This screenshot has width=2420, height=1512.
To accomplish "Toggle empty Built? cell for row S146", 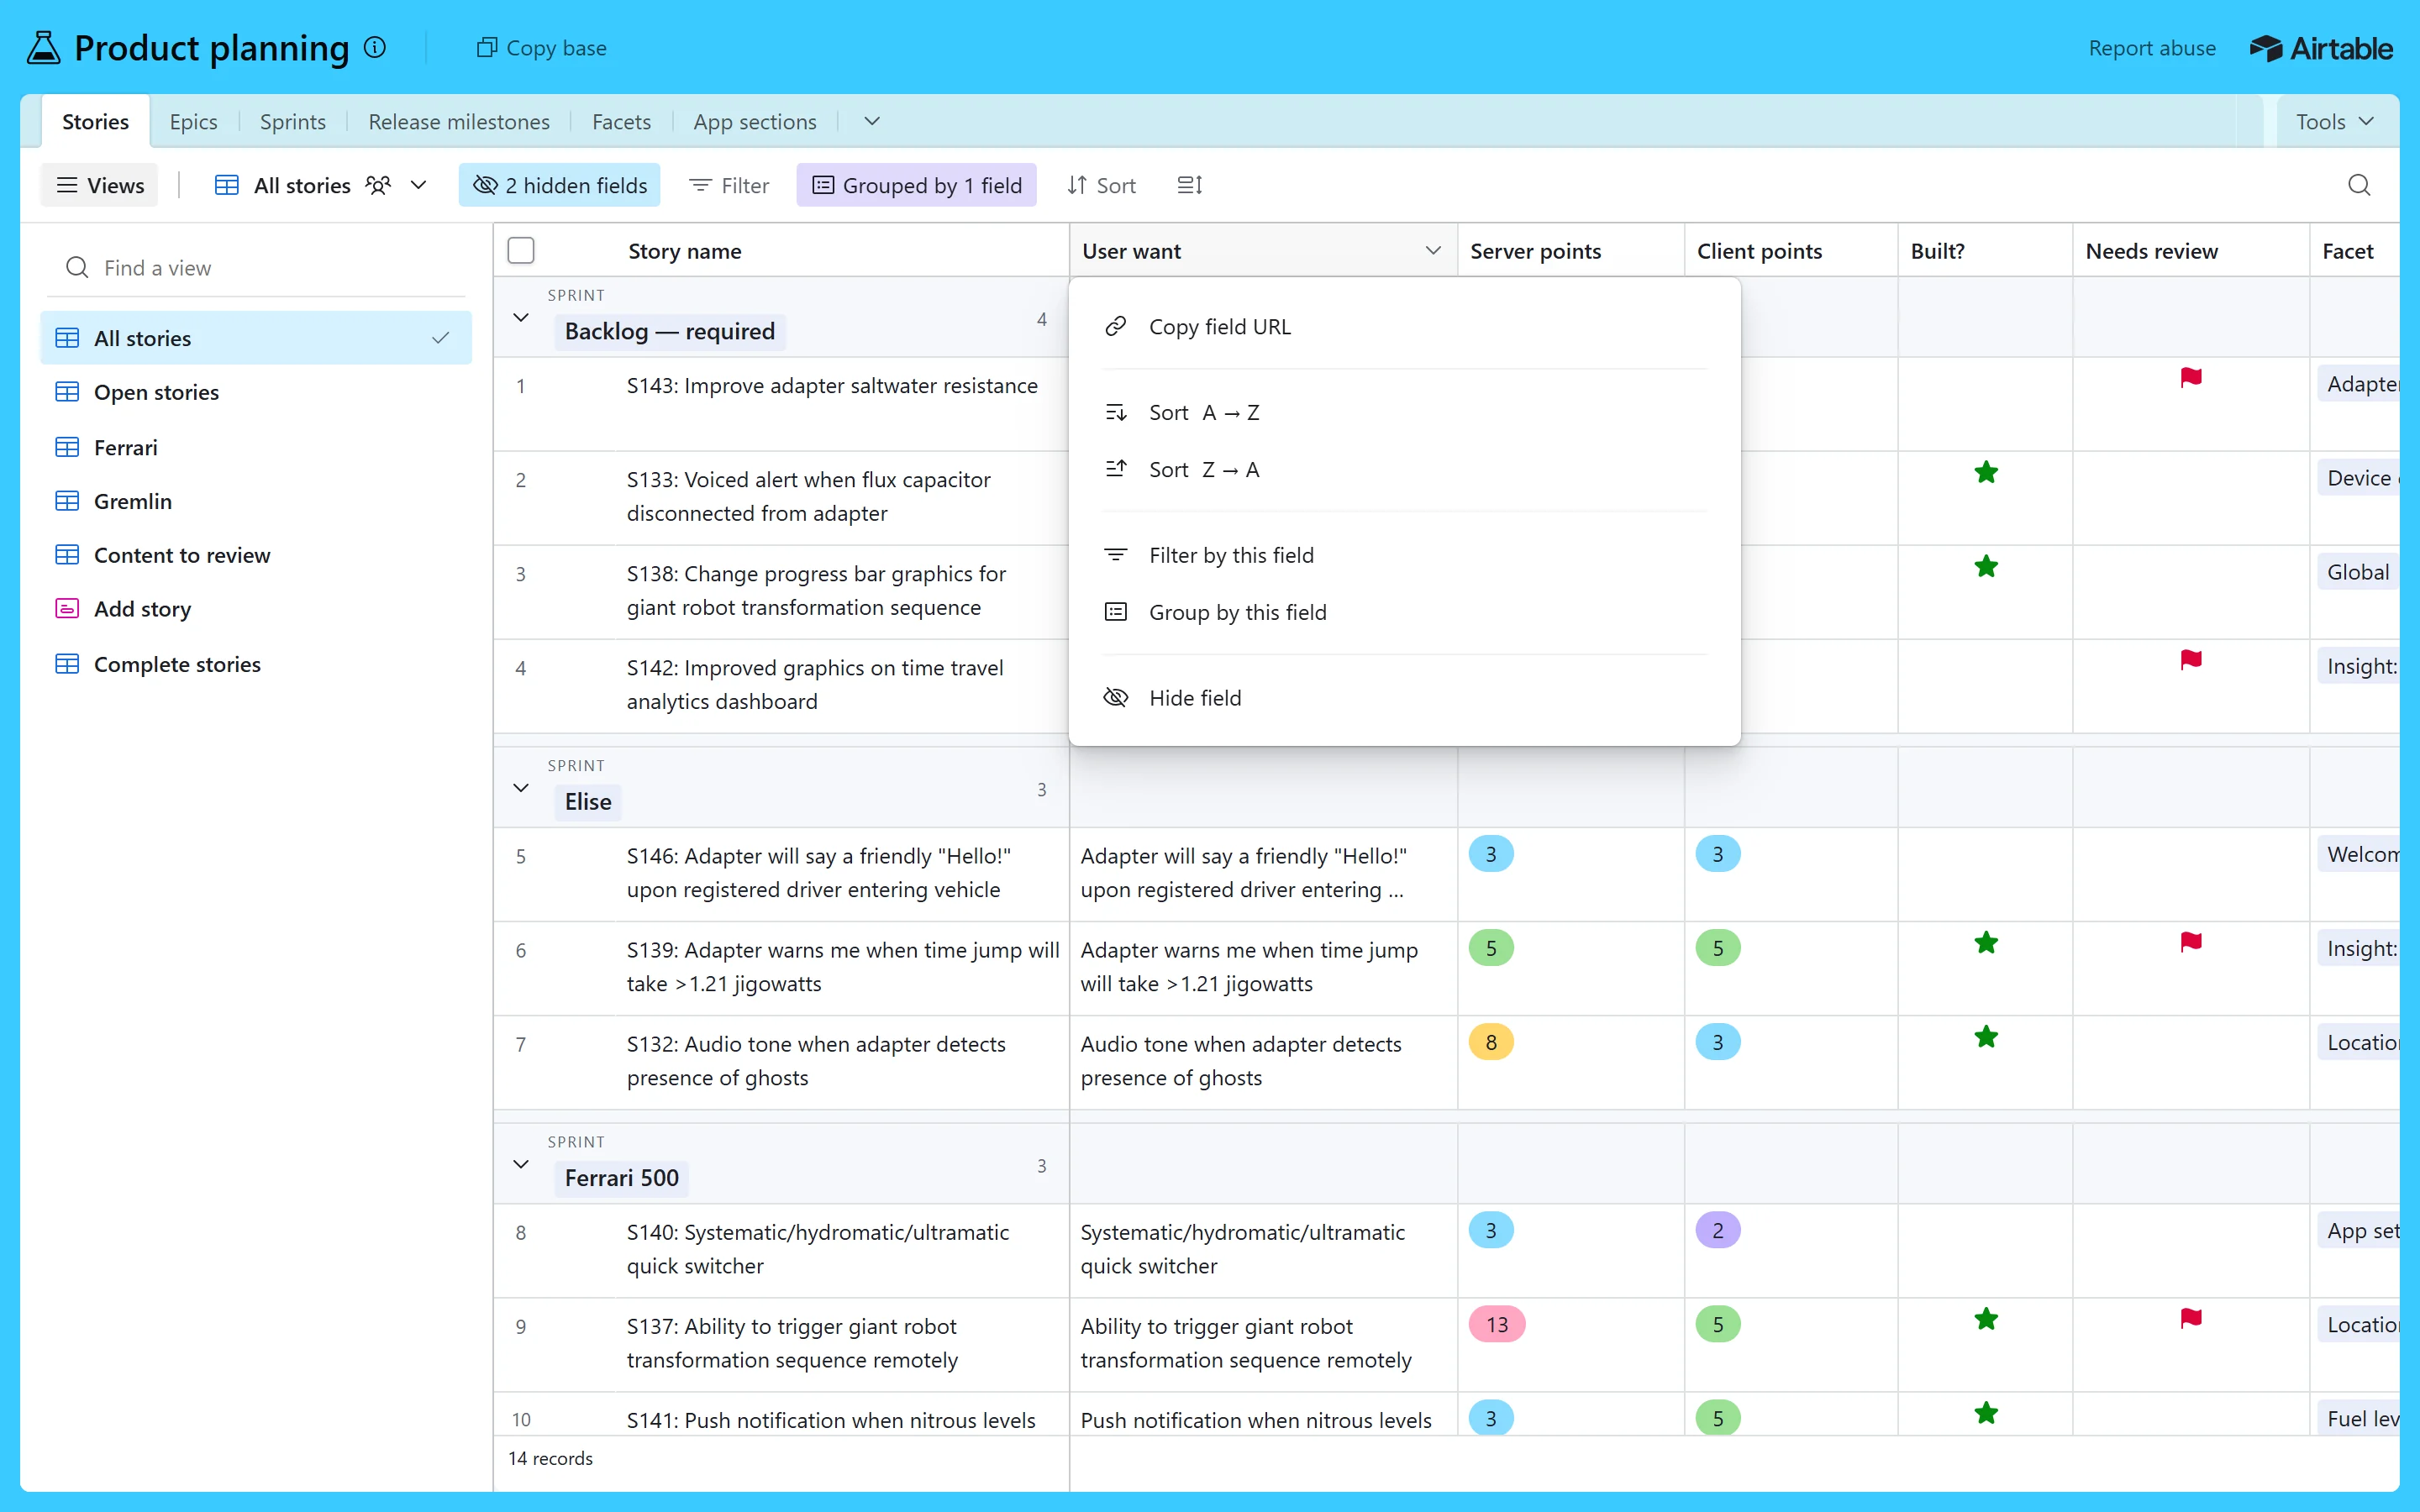I will pyautogui.click(x=1985, y=874).
